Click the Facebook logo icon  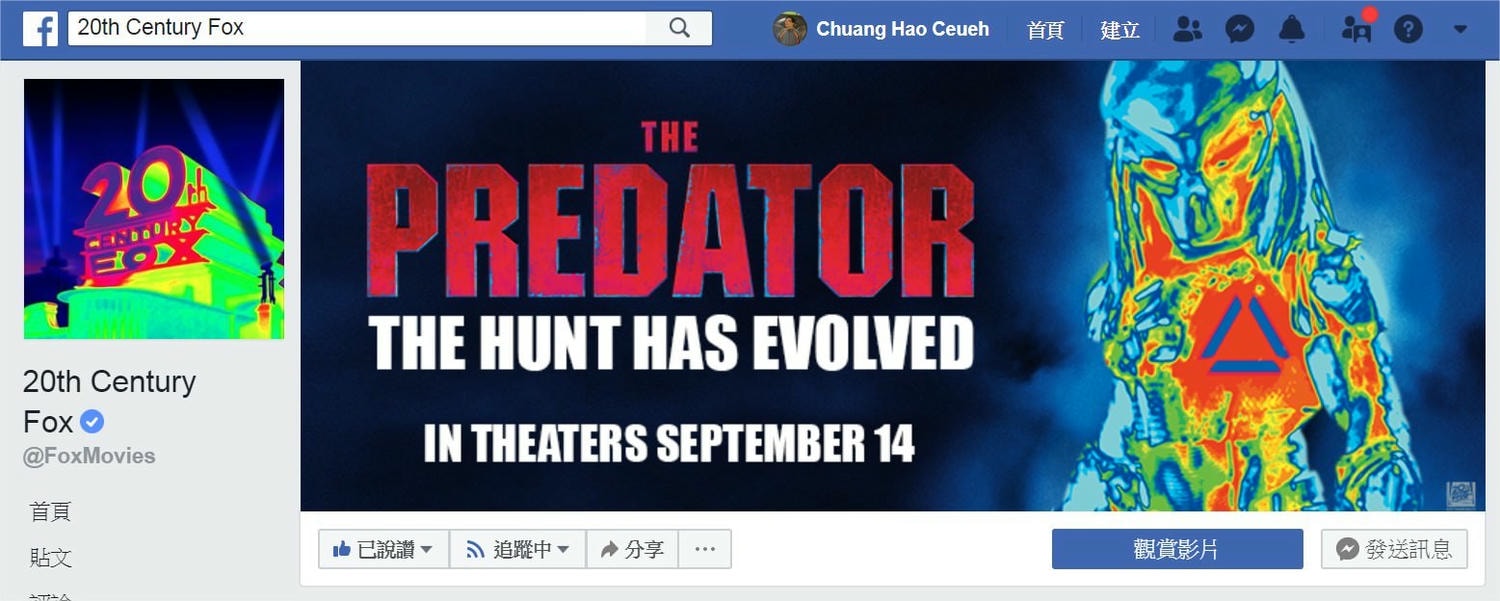click(40, 29)
